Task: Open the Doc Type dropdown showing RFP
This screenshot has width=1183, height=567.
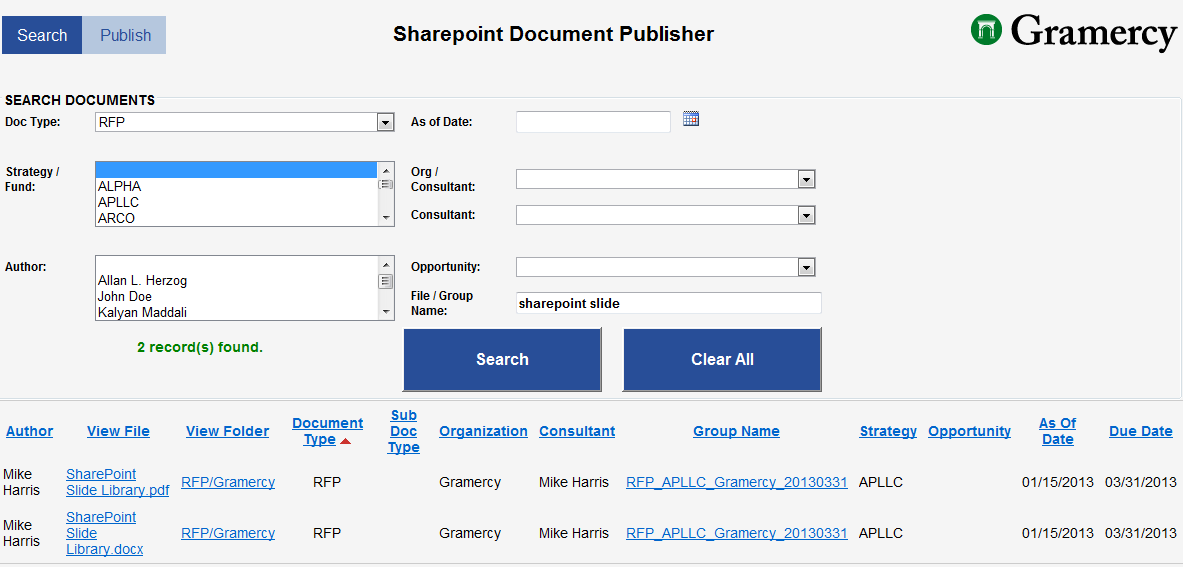Action: (x=244, y=122)
